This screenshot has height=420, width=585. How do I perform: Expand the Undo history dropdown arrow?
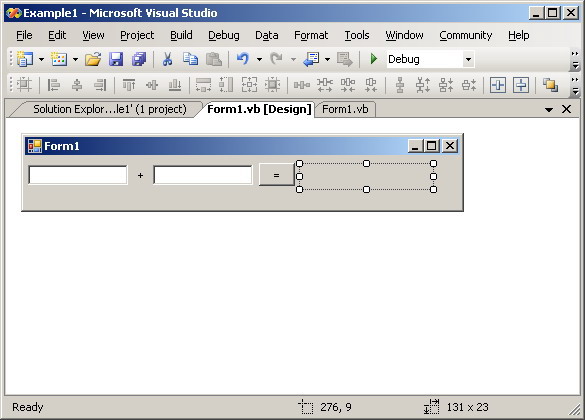[259, 59]
